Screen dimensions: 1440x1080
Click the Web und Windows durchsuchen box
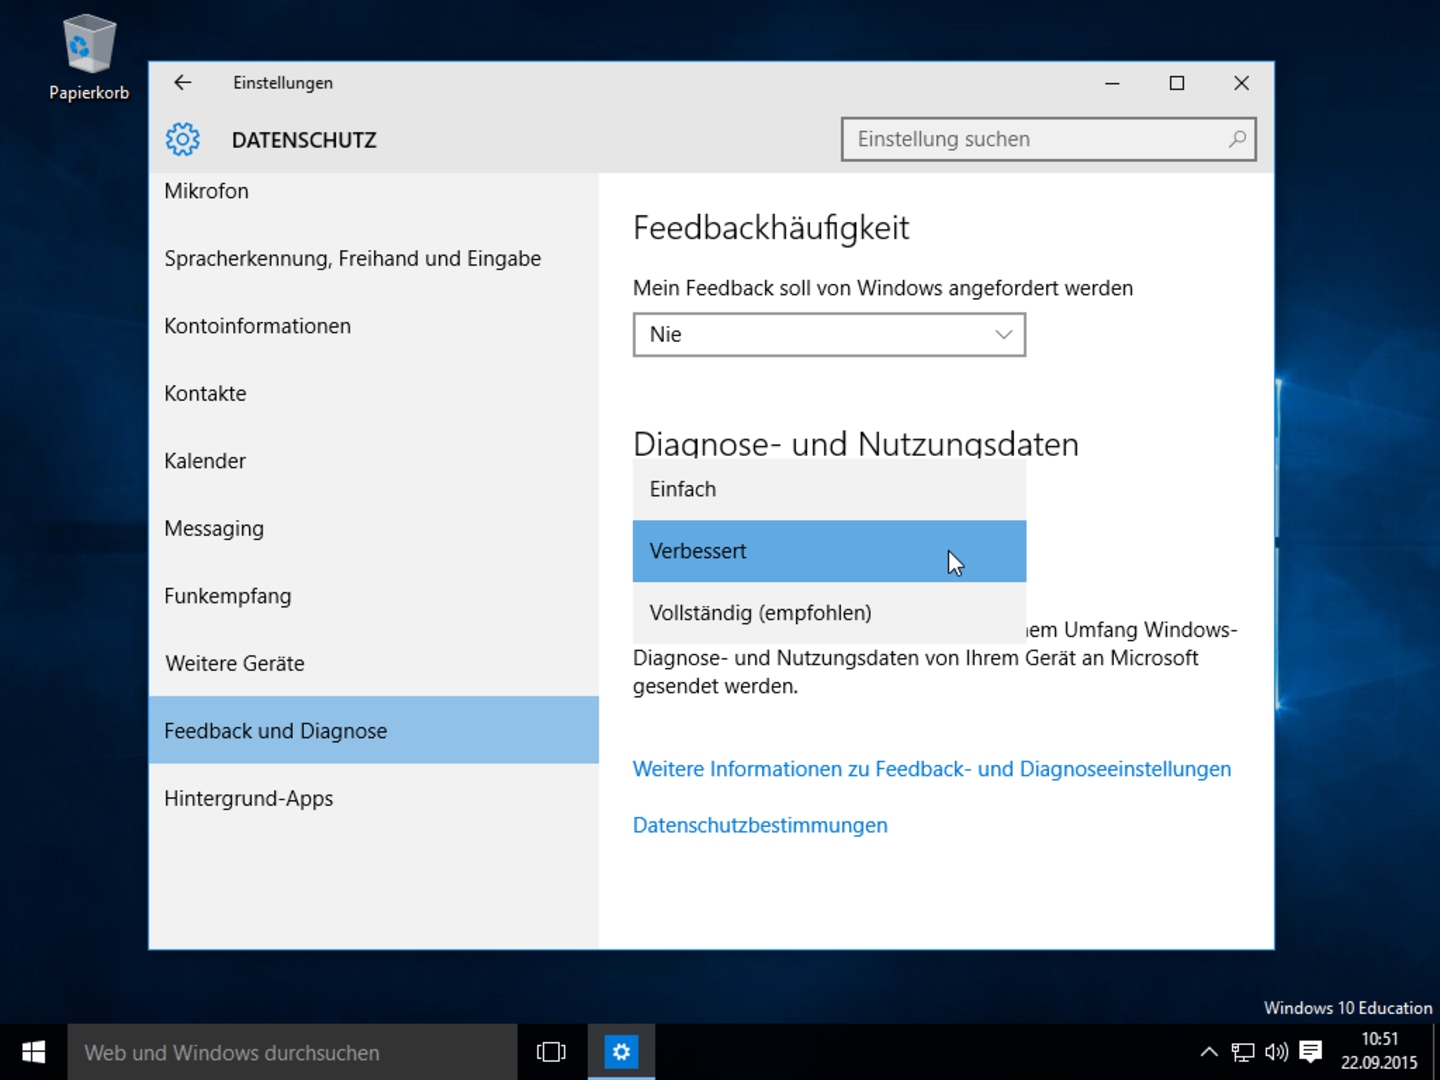292,1052
